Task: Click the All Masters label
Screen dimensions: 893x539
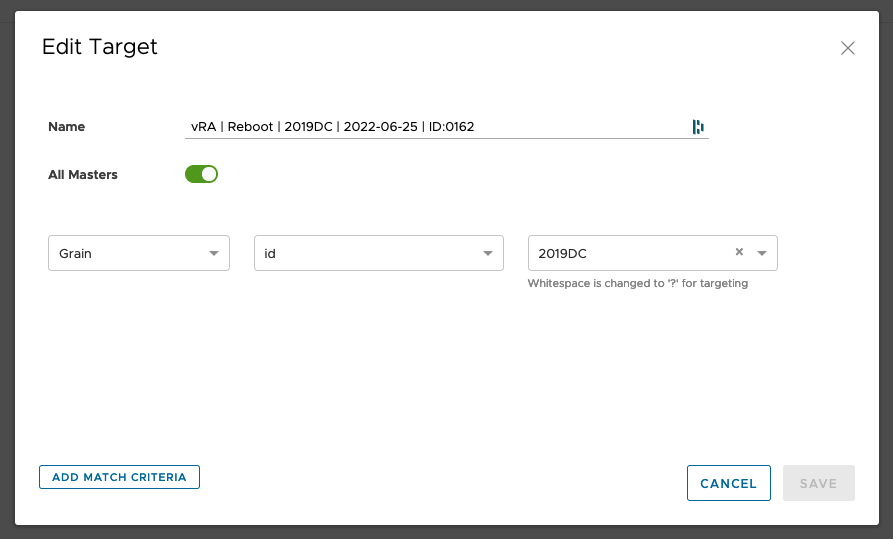Action: pos(83,174)
